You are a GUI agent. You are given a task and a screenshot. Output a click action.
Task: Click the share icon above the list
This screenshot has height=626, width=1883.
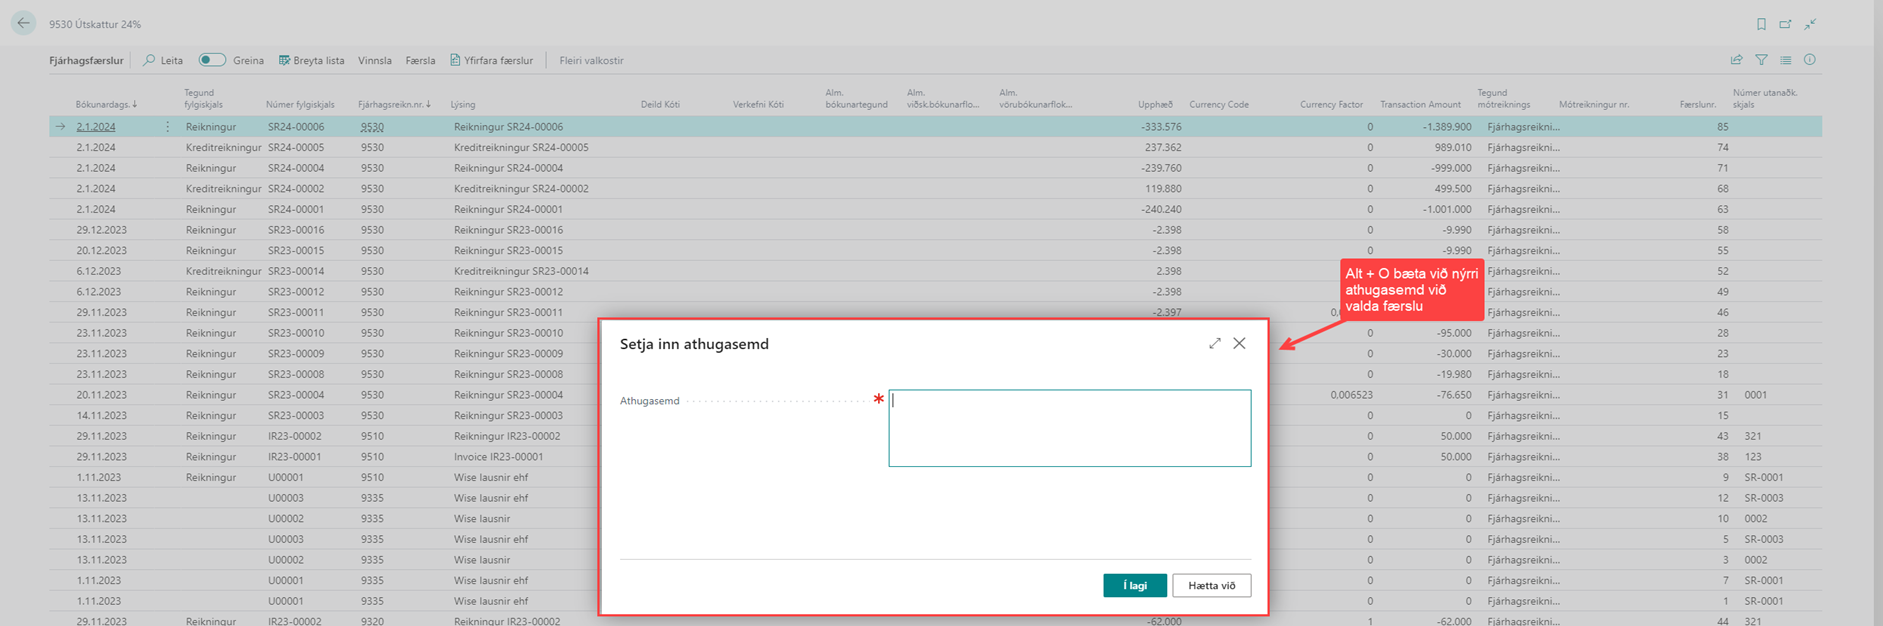point(1736,60)
